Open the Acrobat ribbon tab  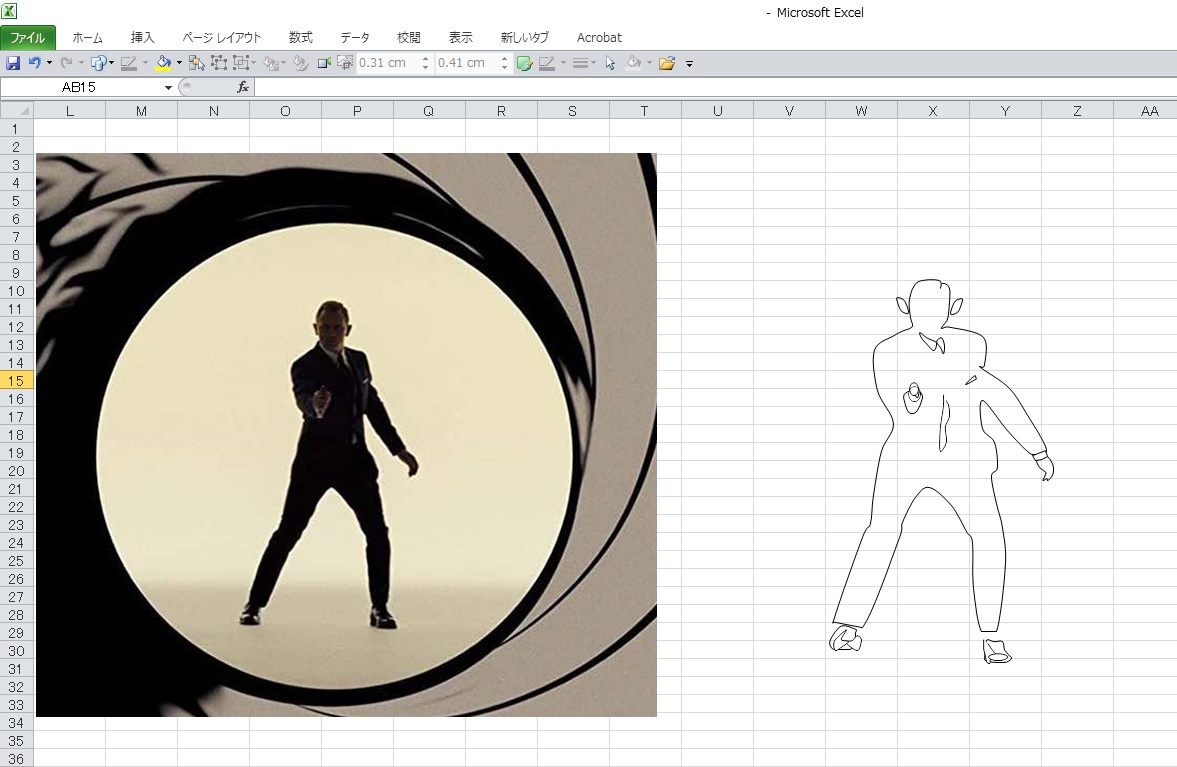[x=599, y=38]
